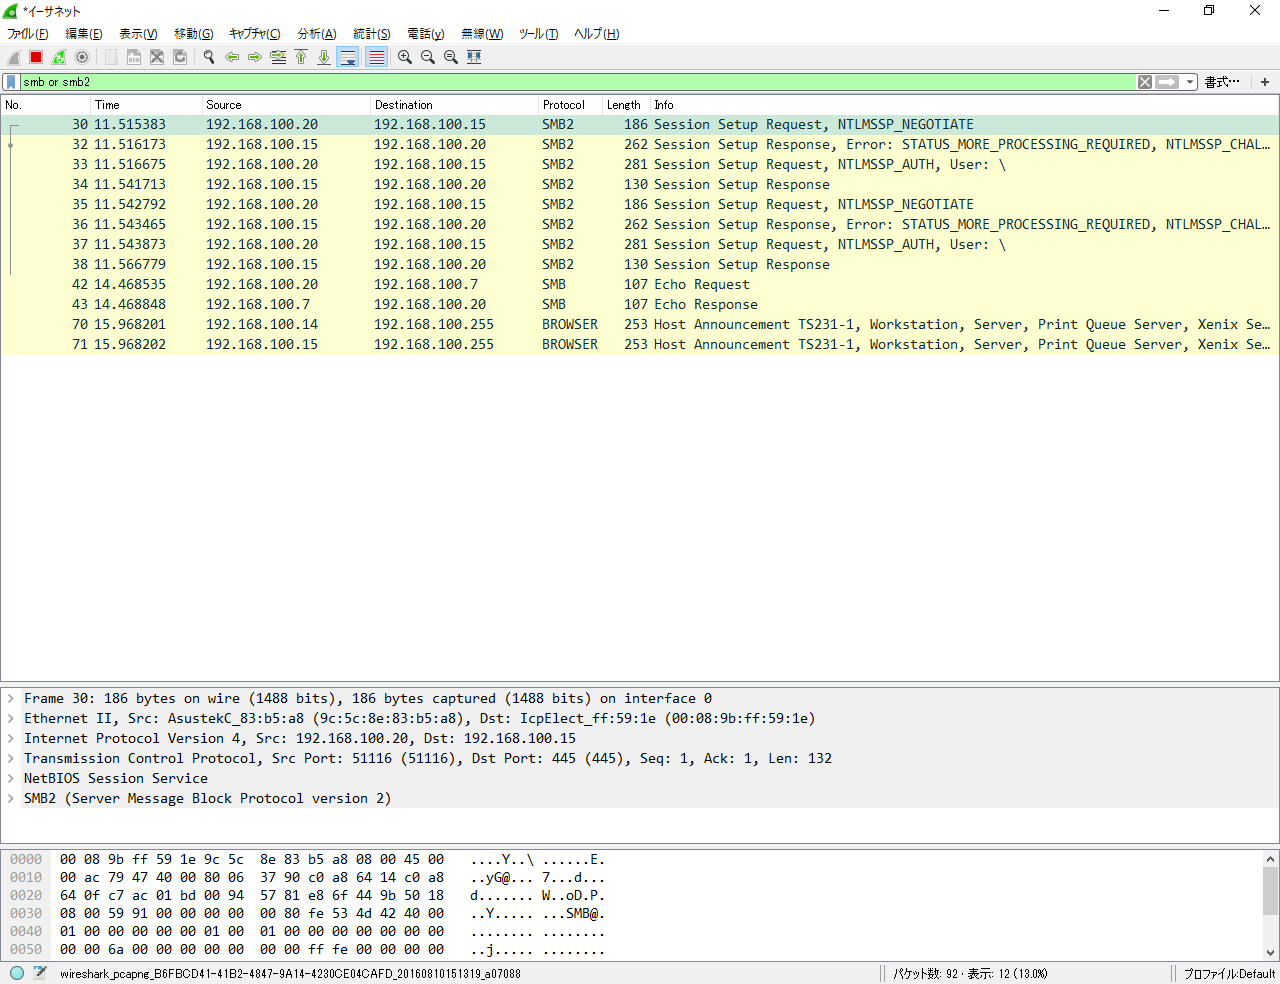Expand the Ethernet II tree item
This screenshot has width=1280, height=984.
[11, 718]
